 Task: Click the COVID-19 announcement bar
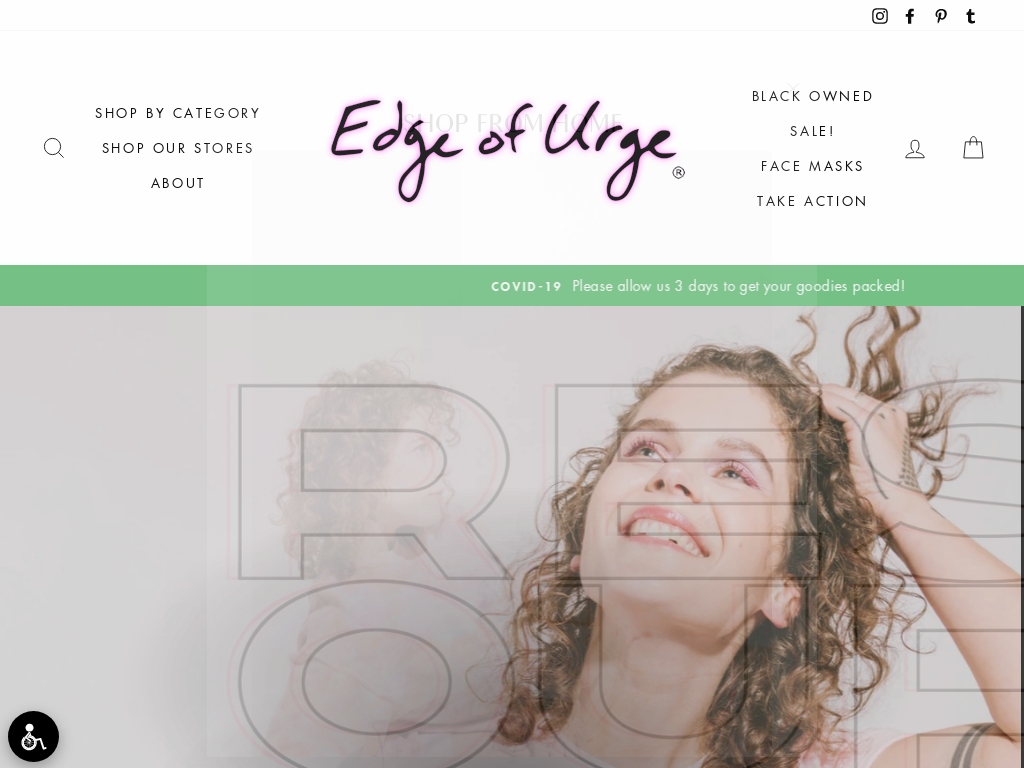point(512,285)
